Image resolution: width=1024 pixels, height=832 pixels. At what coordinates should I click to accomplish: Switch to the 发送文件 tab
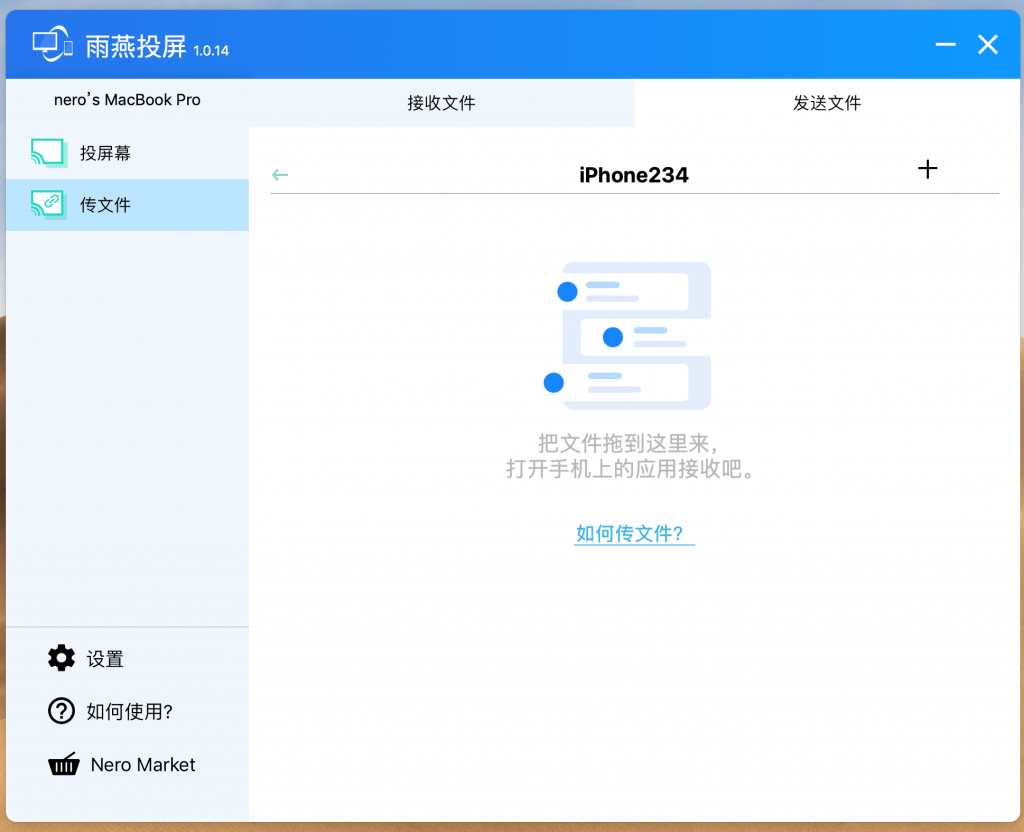tap(827, 103)
